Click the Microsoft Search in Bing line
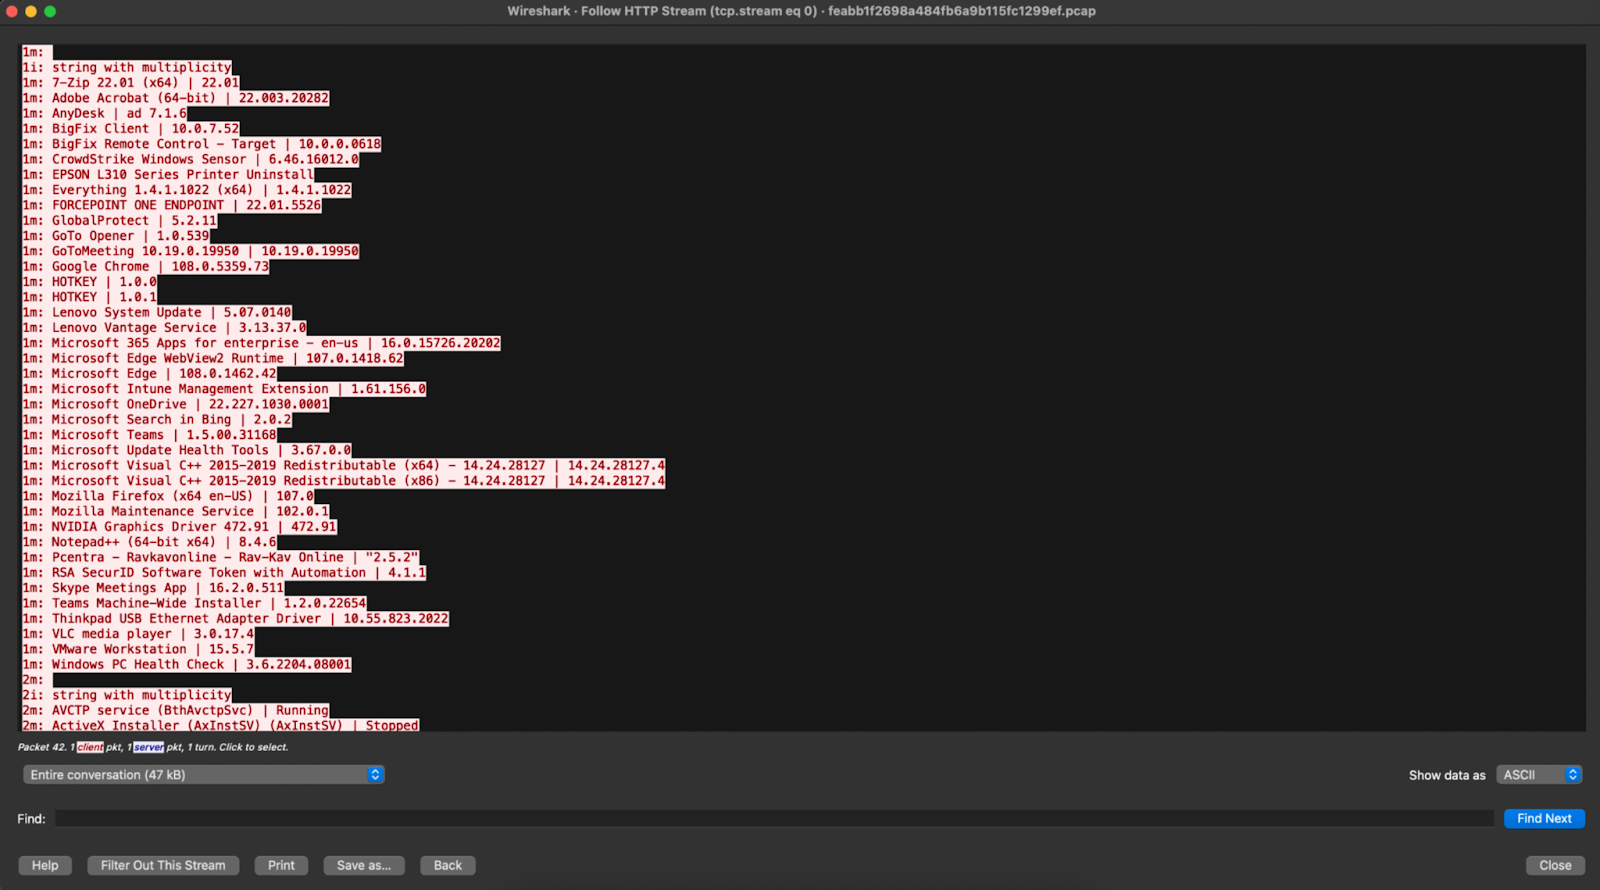Image resolution: width=1600 pixels, height=890 pixels. 157,420
